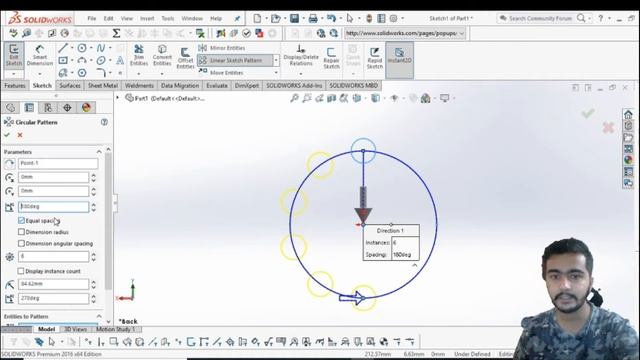This screenshot has width=640, height=360.
Task: Open the Move Entities dropdown arrow
Action: [276, 73]
